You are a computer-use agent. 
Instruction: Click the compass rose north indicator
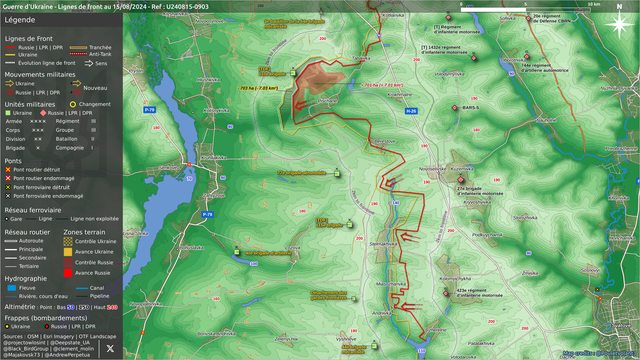tap(620, 23)
